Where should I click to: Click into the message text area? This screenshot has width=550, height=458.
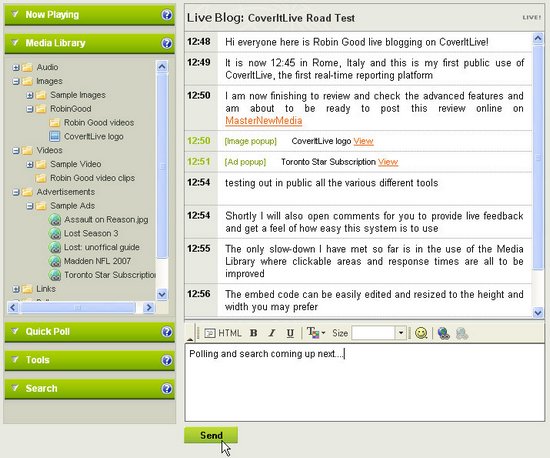[x=364, y=383]
